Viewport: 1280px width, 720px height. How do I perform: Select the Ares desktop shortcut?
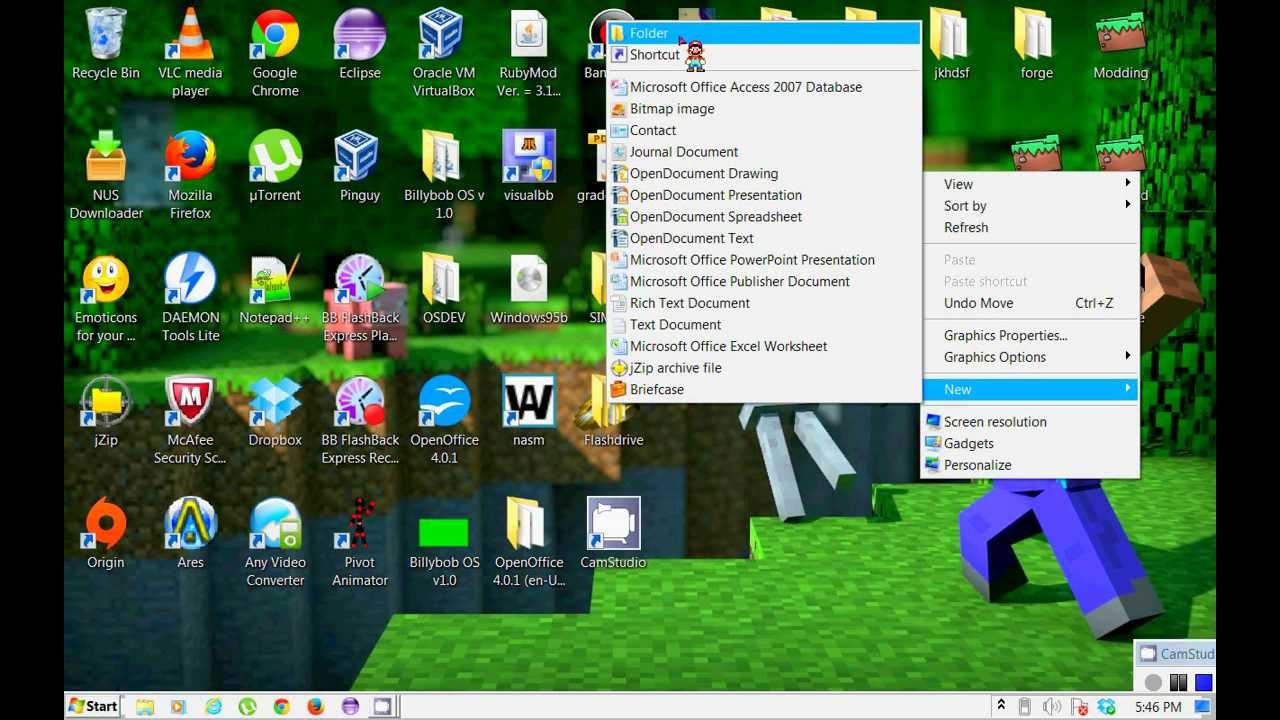click(190, 534)
